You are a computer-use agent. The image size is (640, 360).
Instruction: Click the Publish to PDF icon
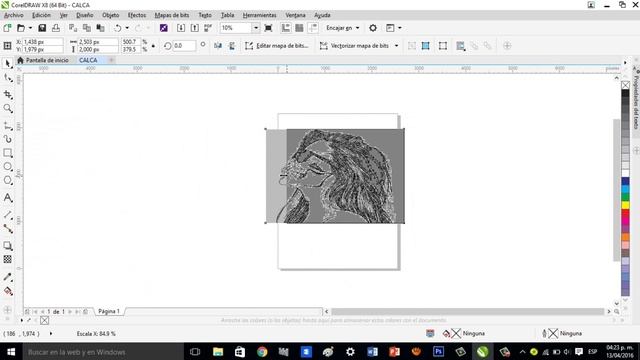click(208, 28)
